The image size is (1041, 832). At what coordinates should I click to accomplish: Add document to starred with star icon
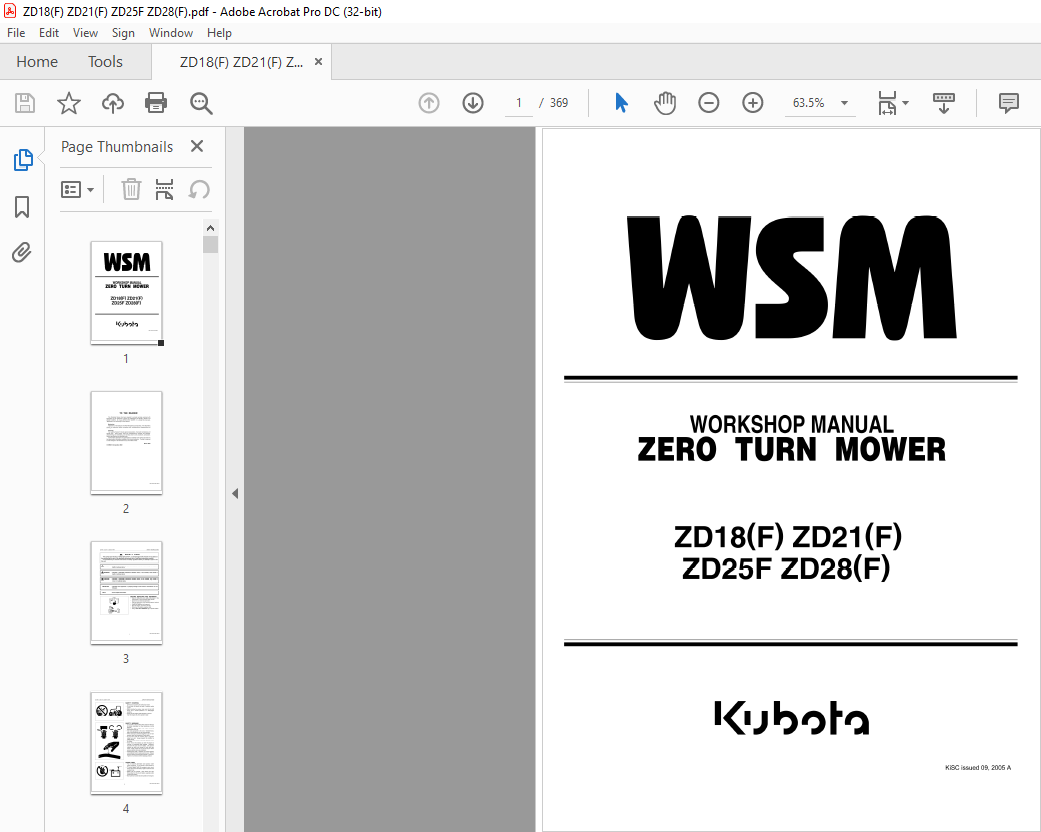click(x=68, y=103)
